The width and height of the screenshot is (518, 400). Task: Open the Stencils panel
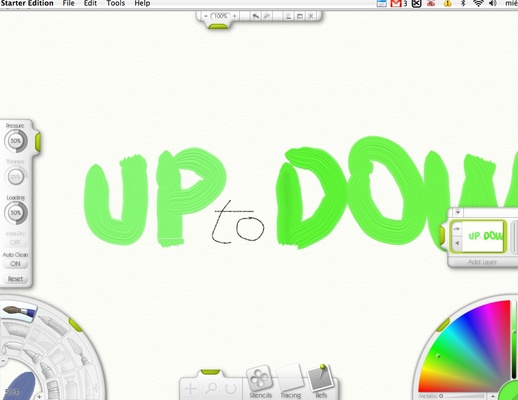coord(260,382)
